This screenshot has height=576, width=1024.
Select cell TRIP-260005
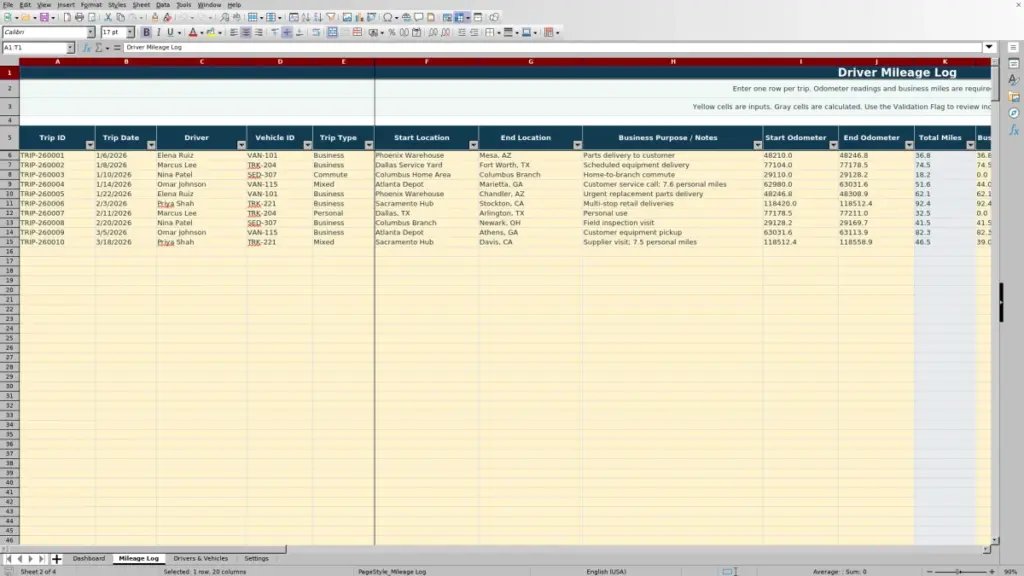pyautogui.click(x=57, y=194)
